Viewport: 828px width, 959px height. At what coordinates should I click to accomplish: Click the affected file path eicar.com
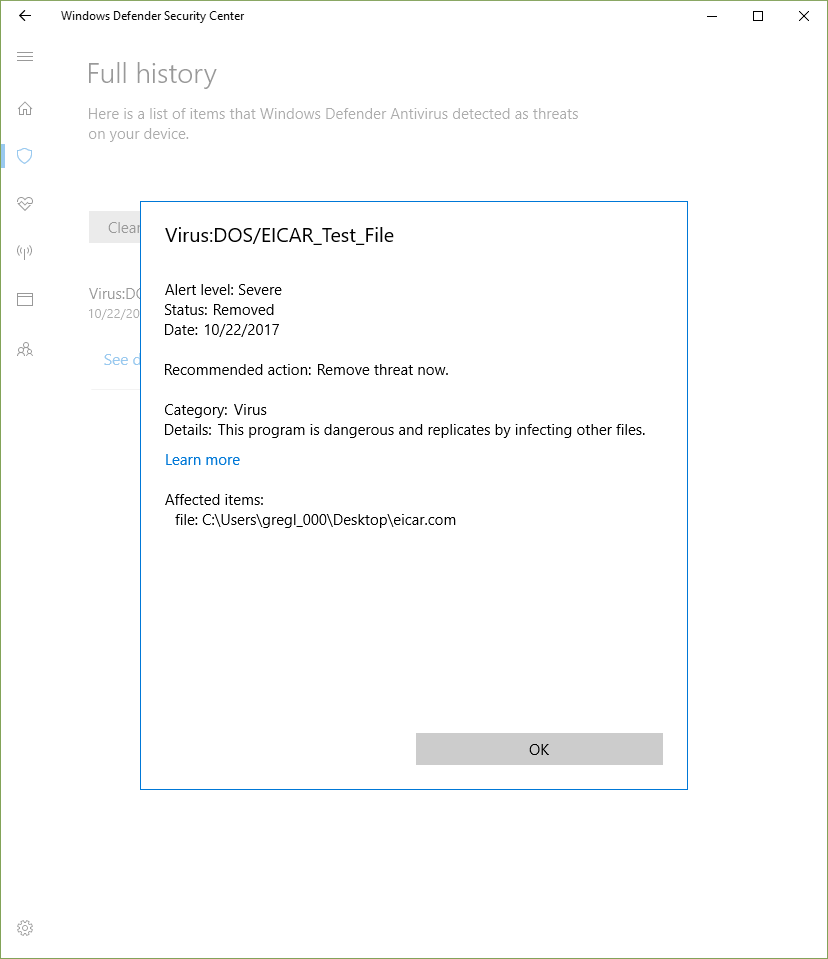pyautogui.click(x=316, y=520)
